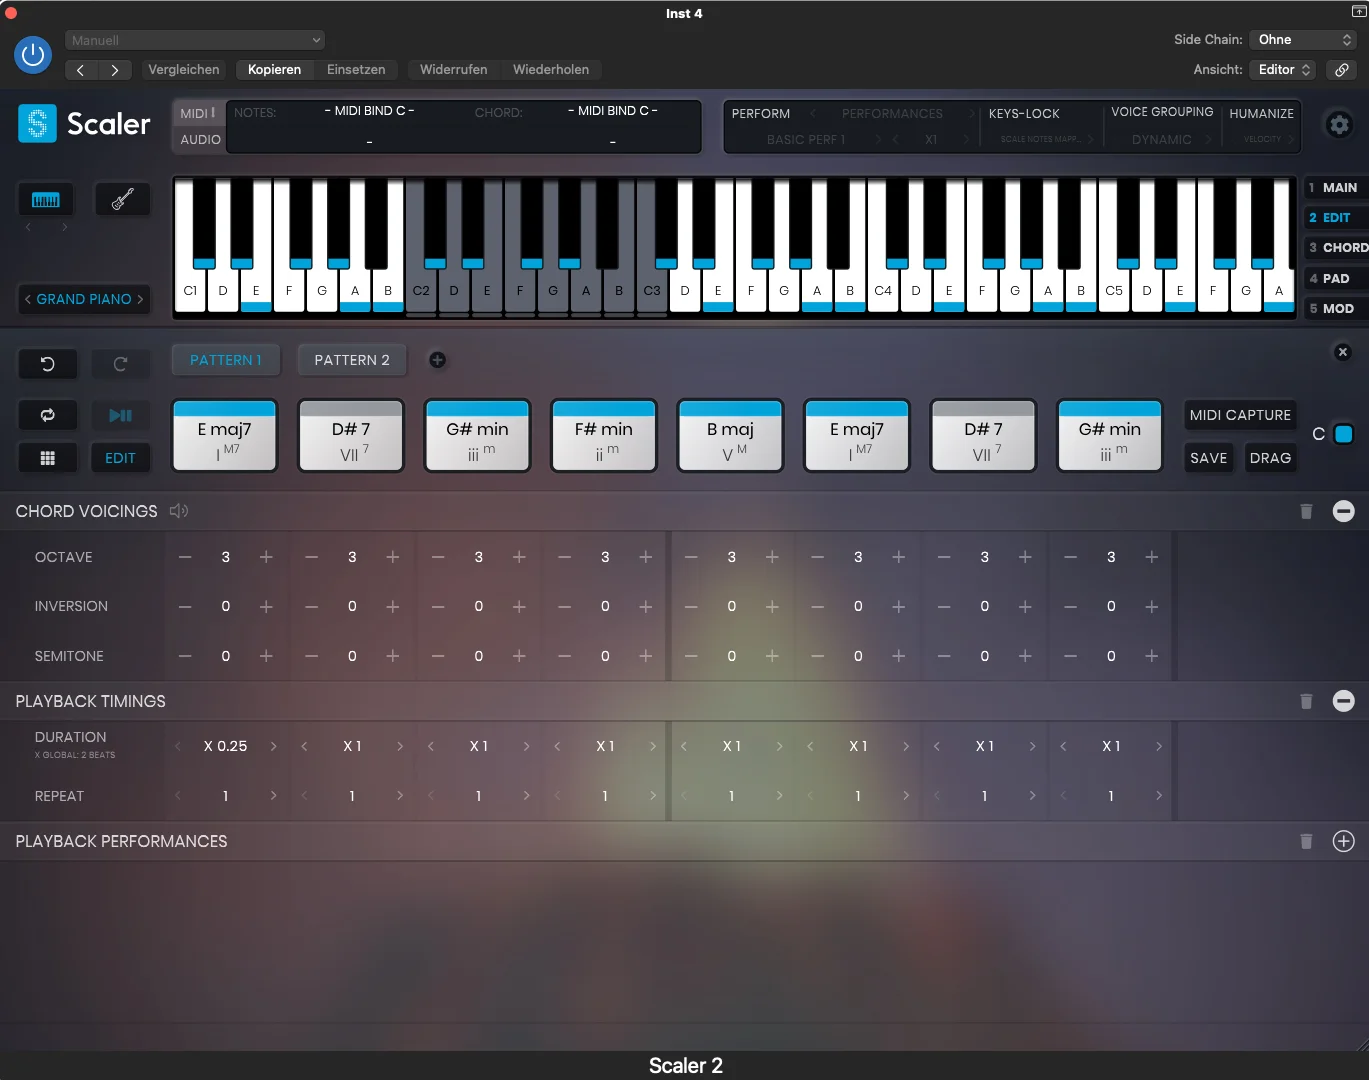
Task: Toggle loop playback icon
Action: [x=47, y=415]
